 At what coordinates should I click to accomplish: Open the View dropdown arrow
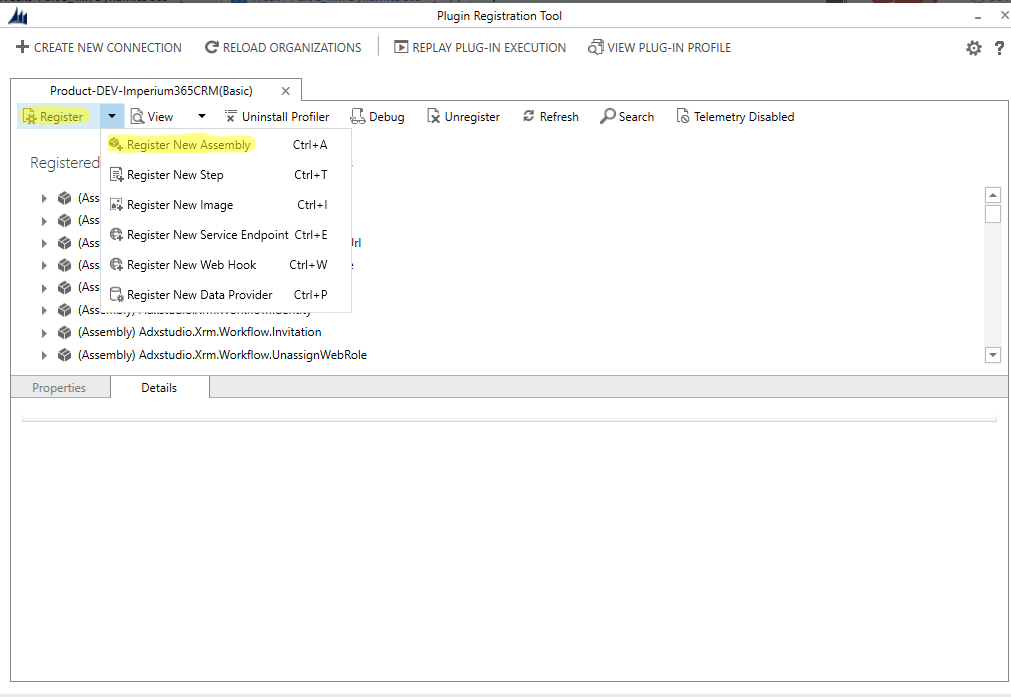click(x=201, y=116)
